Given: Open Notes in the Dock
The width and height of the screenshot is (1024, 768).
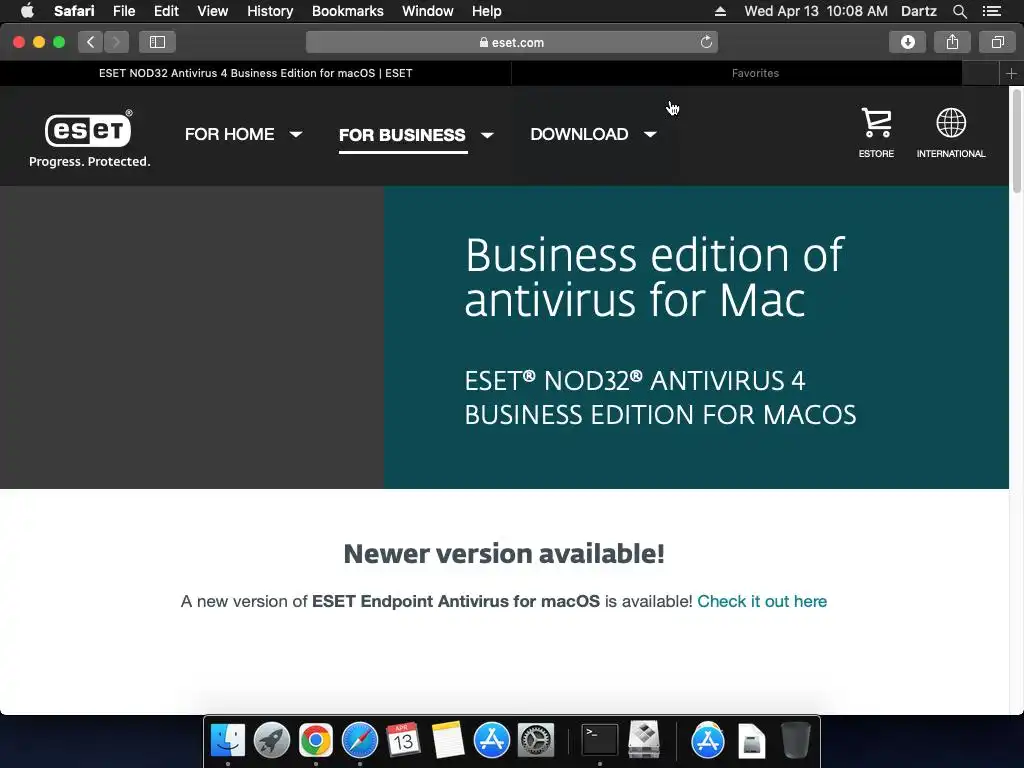Looking at the screenshot, I should click(448, 740).
